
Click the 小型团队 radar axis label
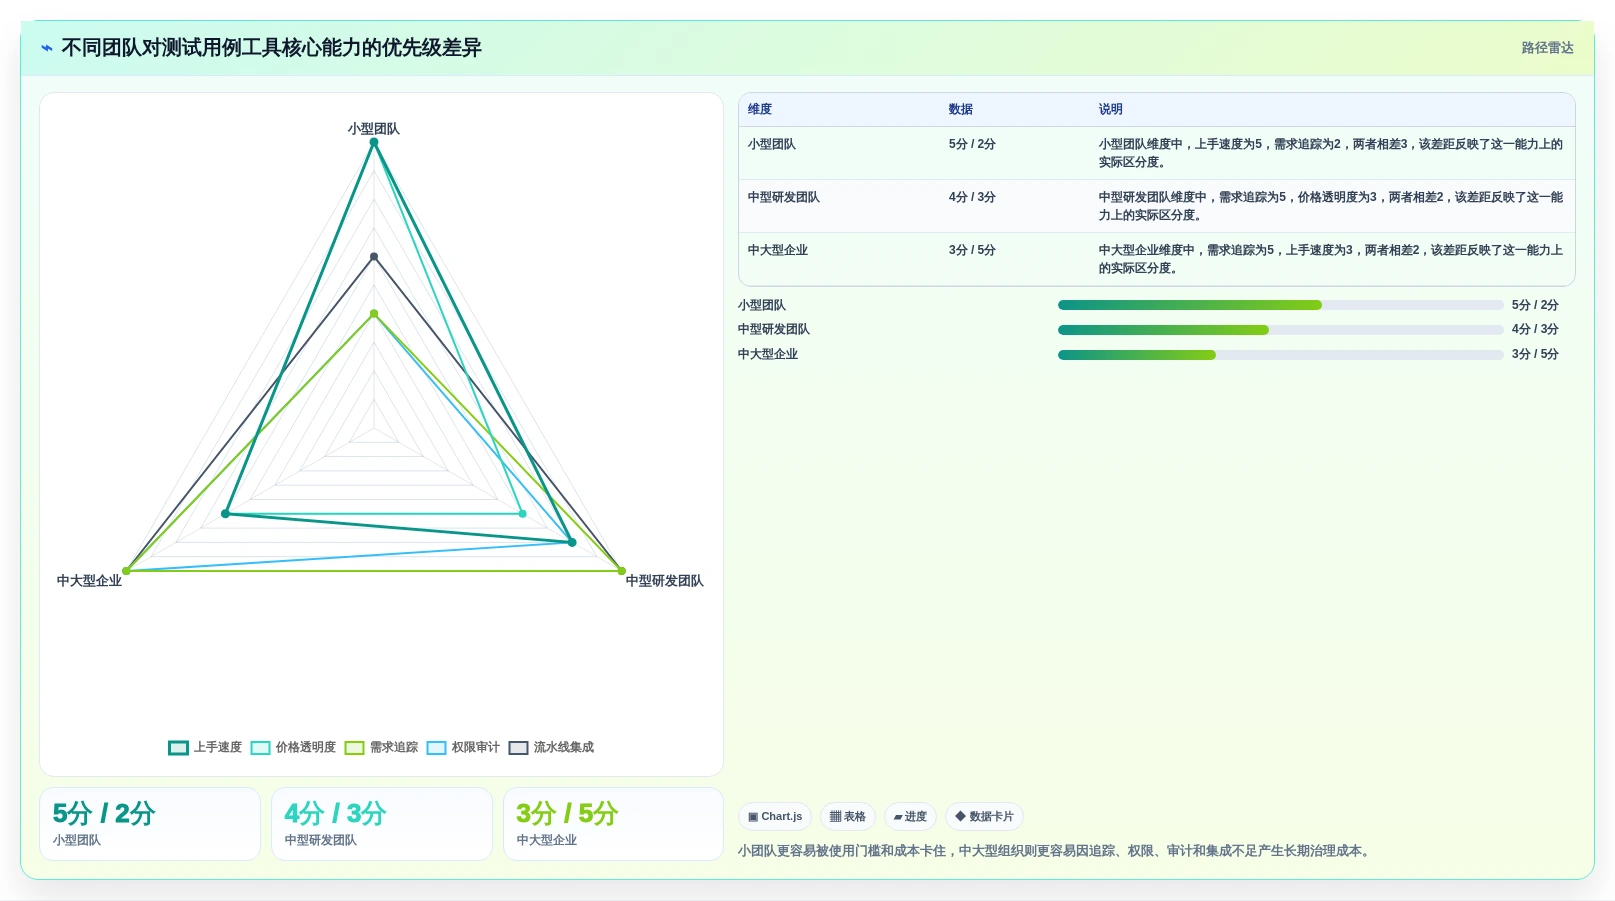(x=374, y=129)
